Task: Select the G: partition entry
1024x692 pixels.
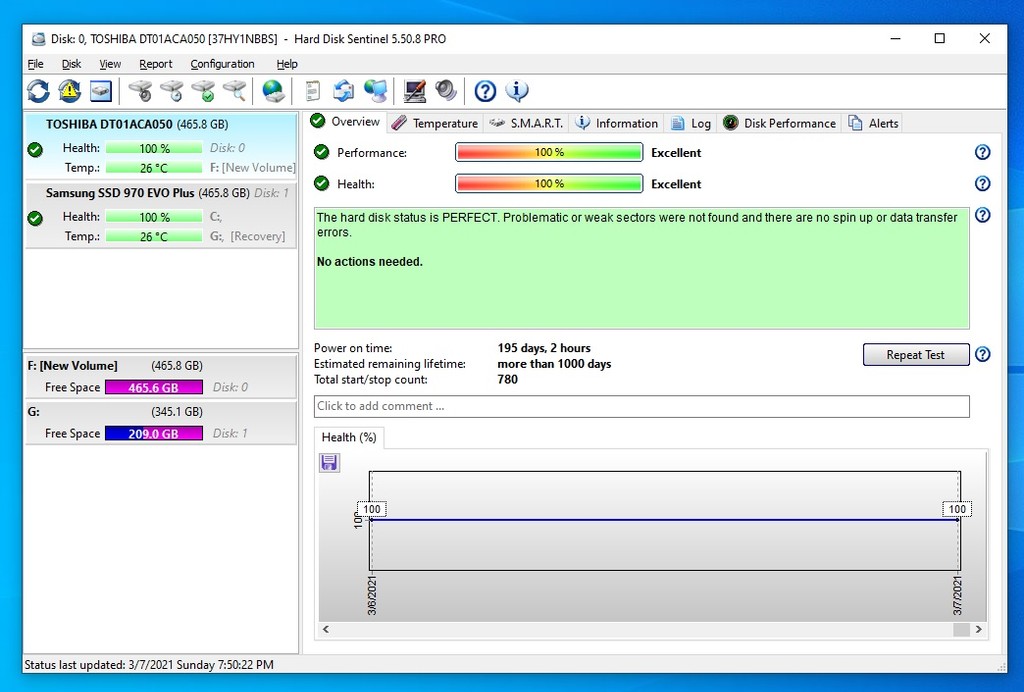Action: tap(161, 422)
